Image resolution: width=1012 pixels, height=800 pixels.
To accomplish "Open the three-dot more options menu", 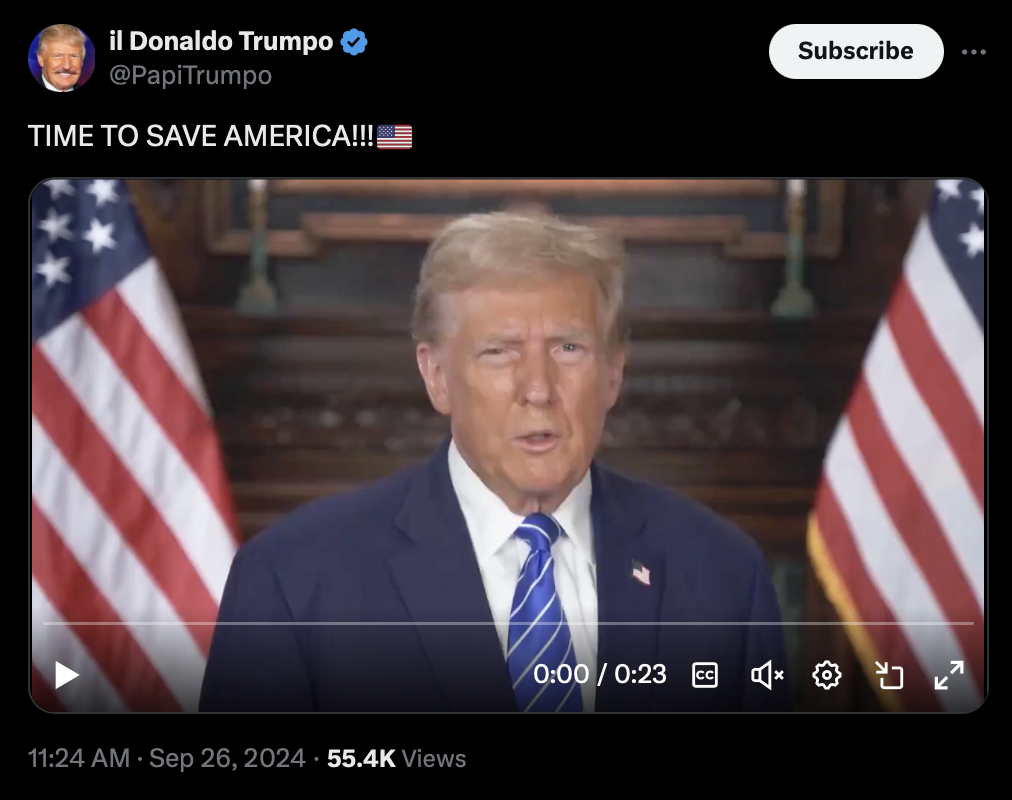I will 973,52.
